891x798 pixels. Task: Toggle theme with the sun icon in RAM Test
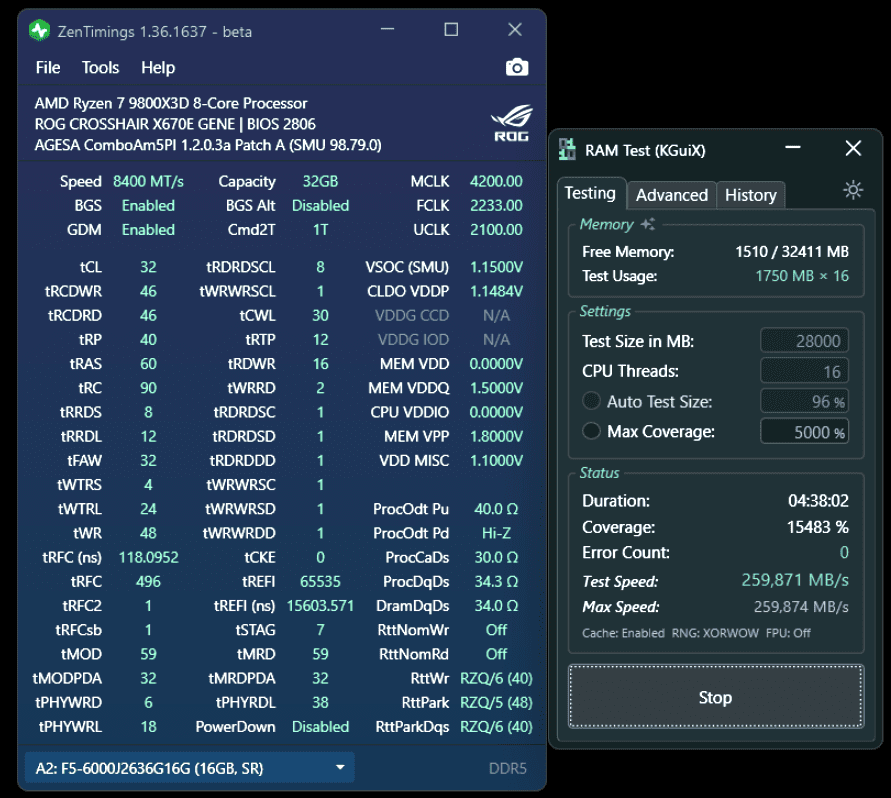point(852,190)
